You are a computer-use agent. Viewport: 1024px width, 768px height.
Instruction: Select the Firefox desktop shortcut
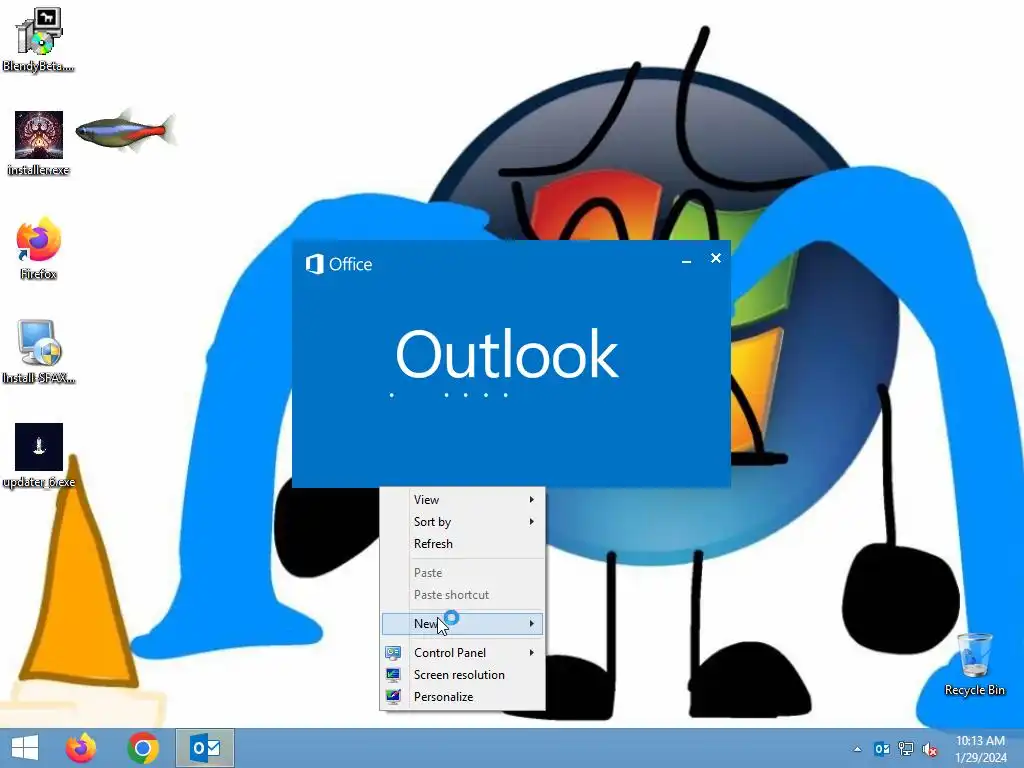tap(39, 248)
